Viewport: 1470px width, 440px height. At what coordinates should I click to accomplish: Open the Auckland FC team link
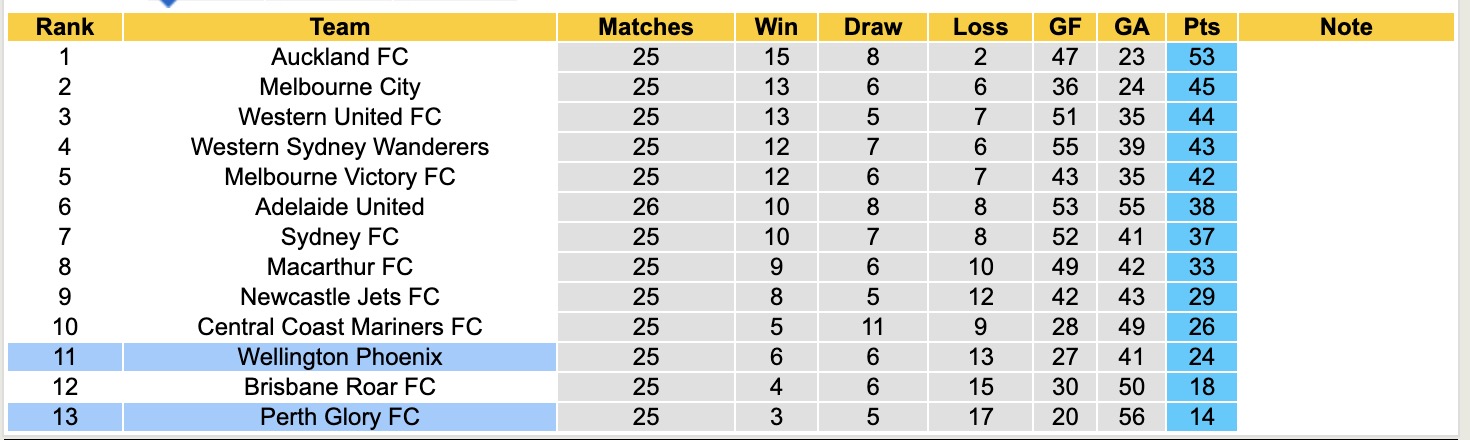[x=340, y=57]
